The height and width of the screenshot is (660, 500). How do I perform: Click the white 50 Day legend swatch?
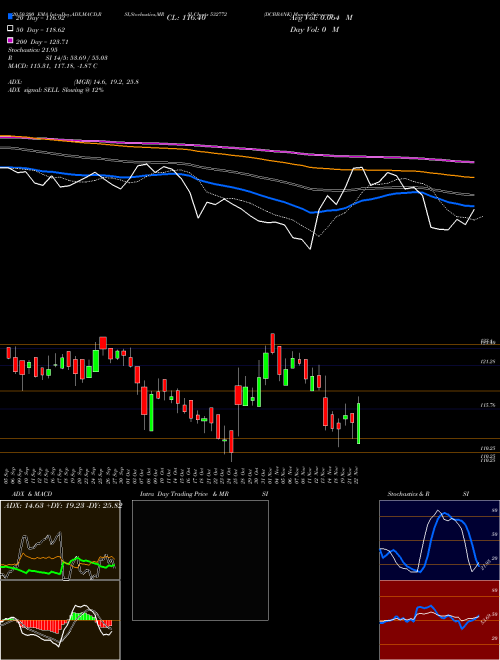(10, 29)
